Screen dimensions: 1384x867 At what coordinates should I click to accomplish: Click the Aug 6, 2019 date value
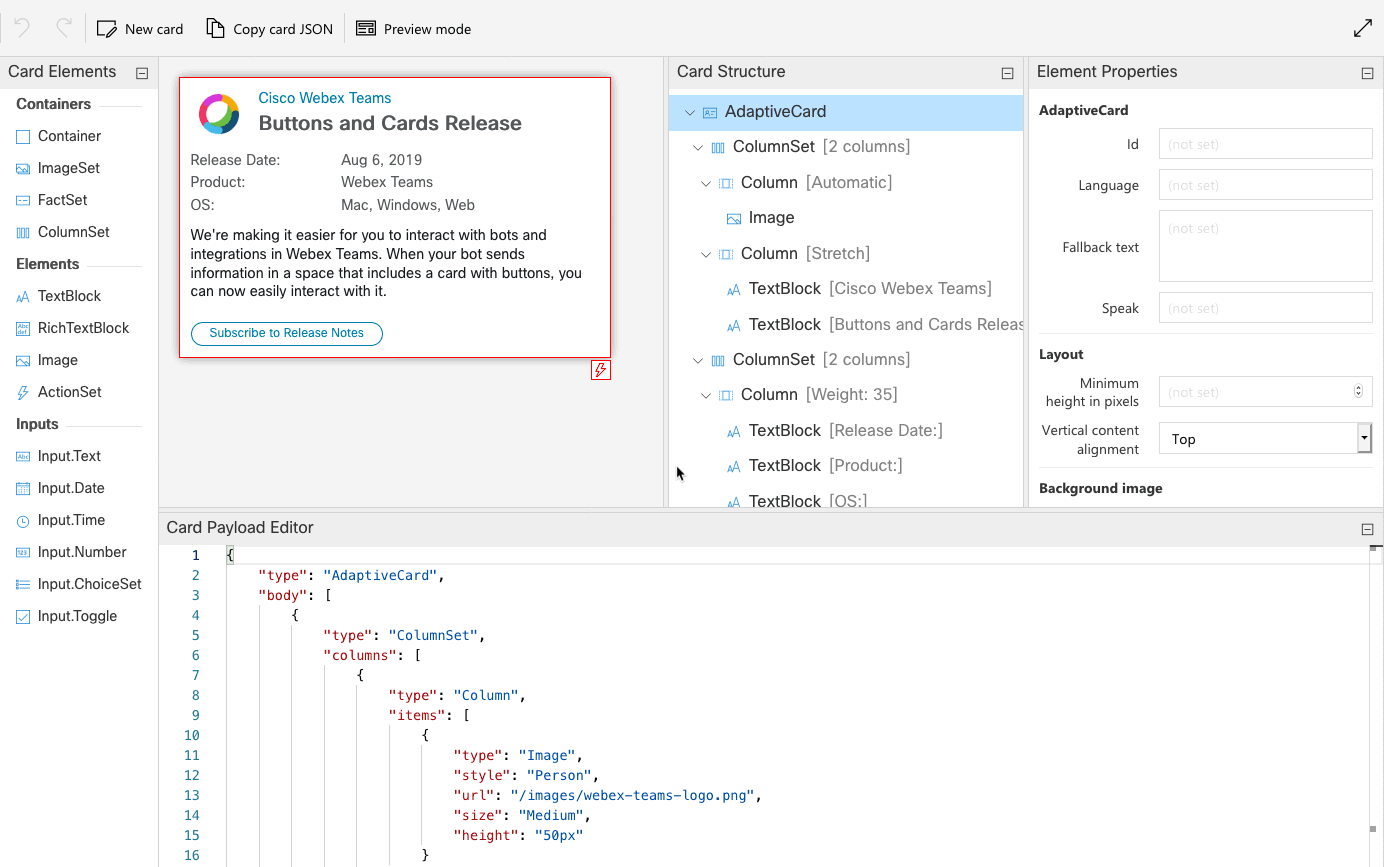pyautogui.click(x=382, y=160)
